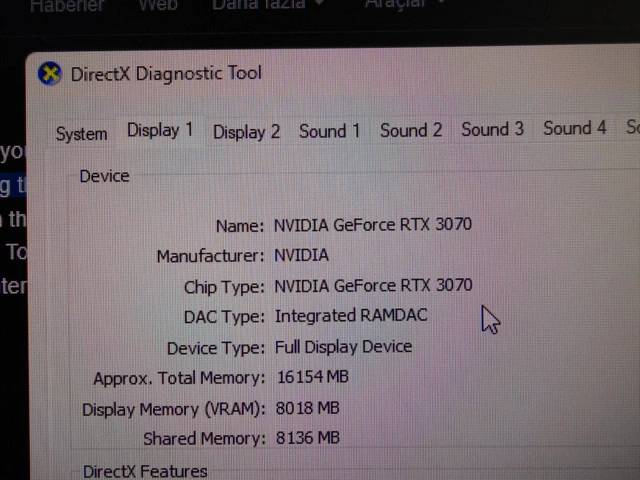Click the Device group label

tap(104, 176)
